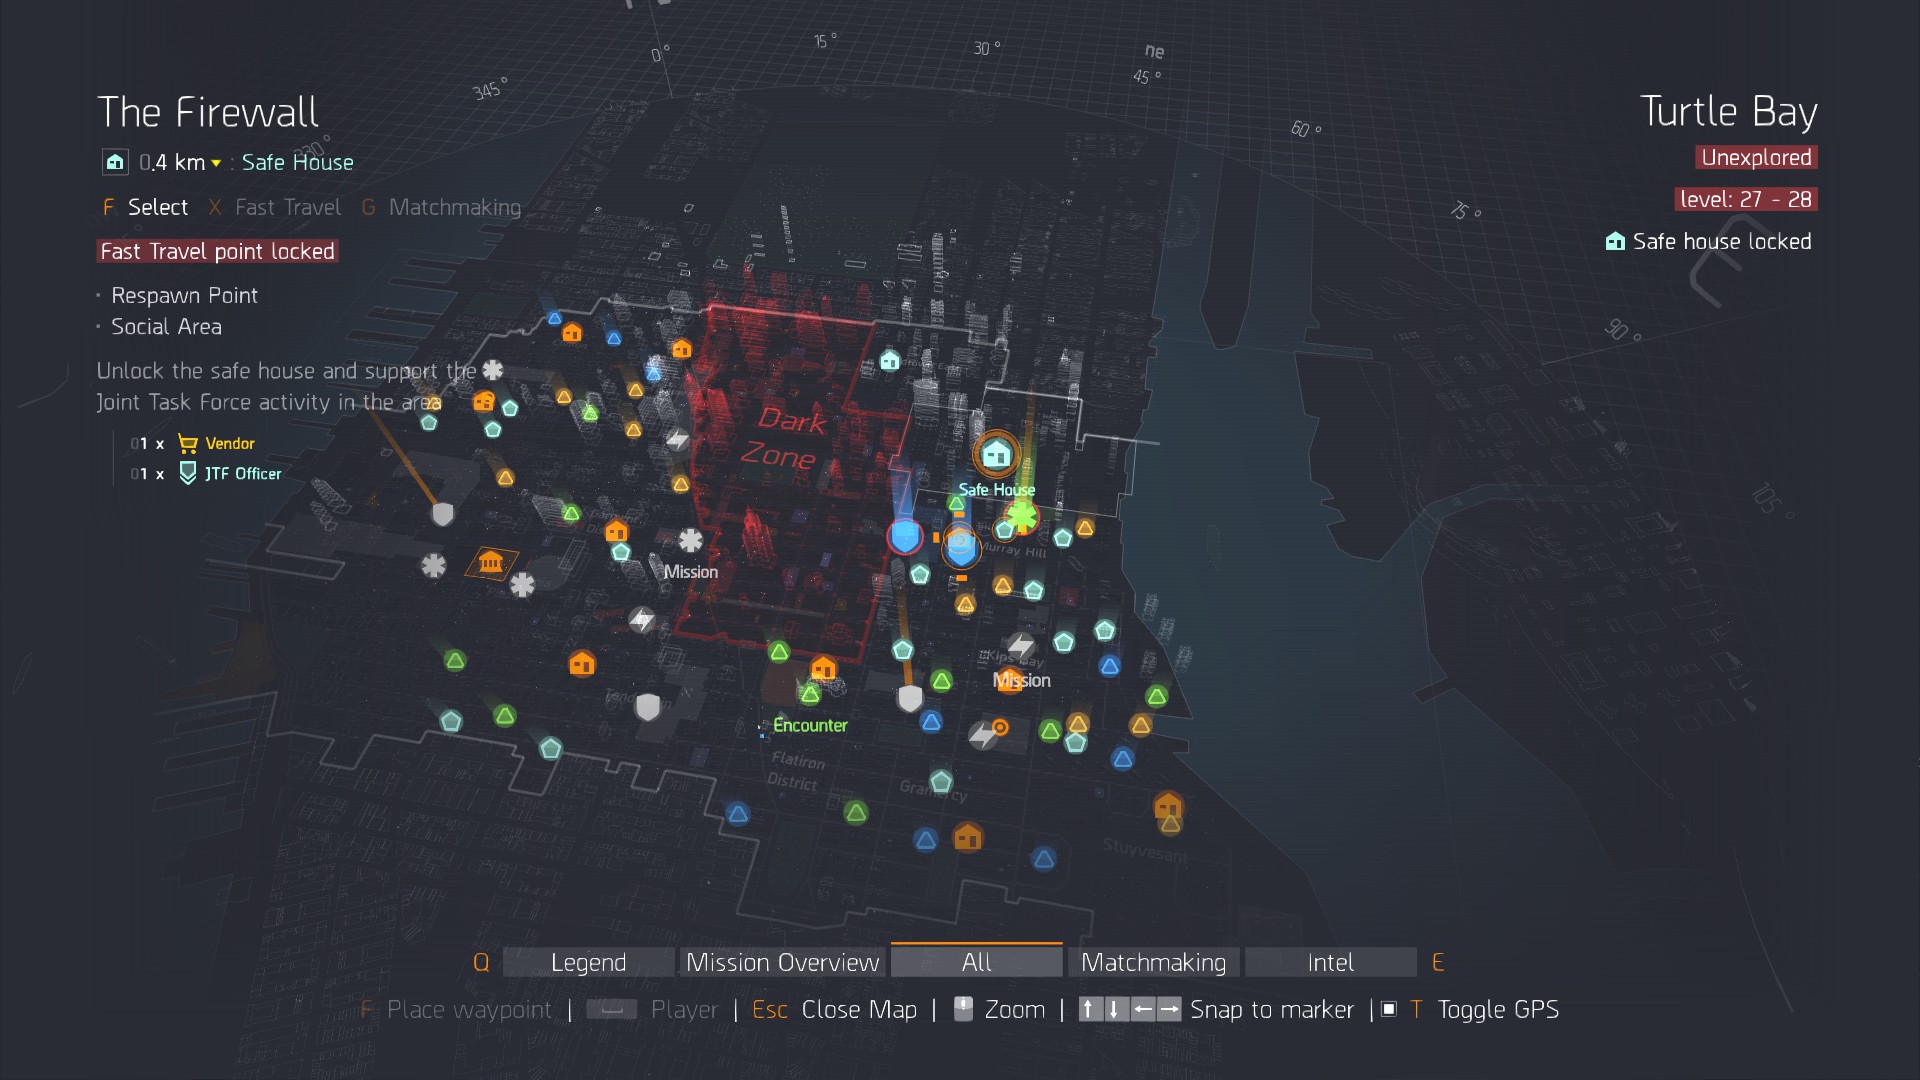The image size is (1920, 1080).
Task: Click the Vendor cart icon
Action: point(188,443)
